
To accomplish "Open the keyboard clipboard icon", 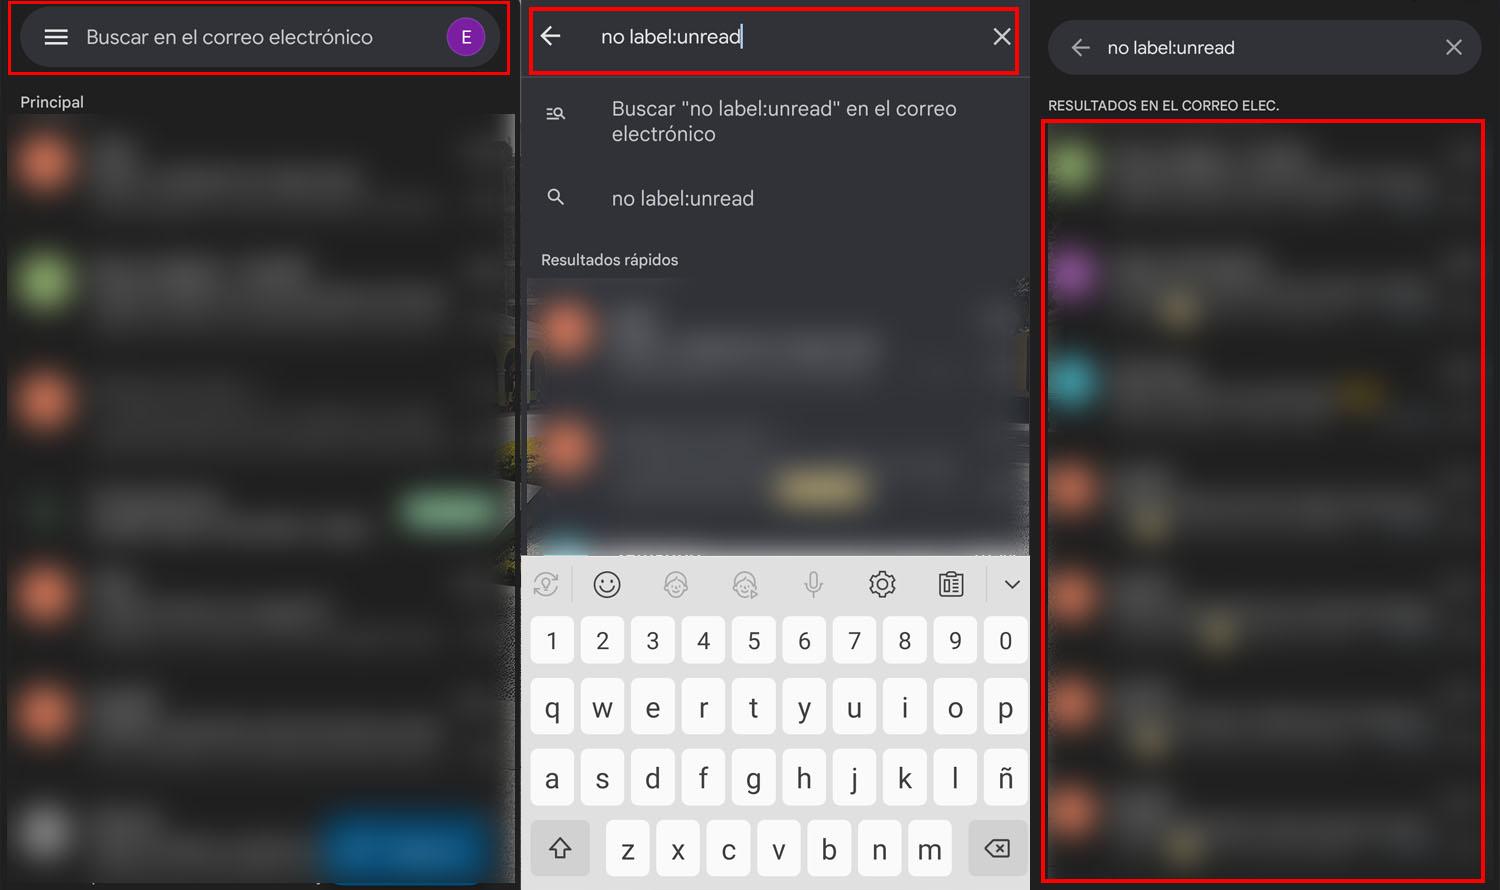I will click(951, 584).
